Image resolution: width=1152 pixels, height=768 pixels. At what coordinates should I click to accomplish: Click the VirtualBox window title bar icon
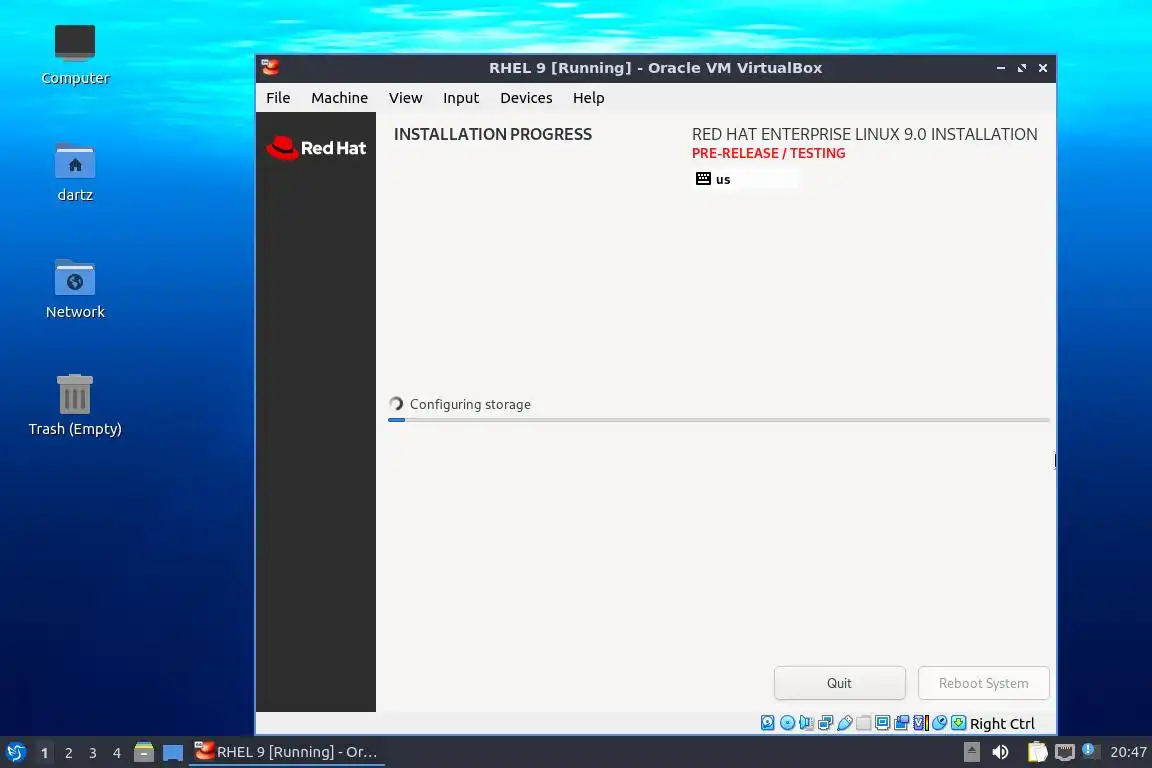[270, 68]
